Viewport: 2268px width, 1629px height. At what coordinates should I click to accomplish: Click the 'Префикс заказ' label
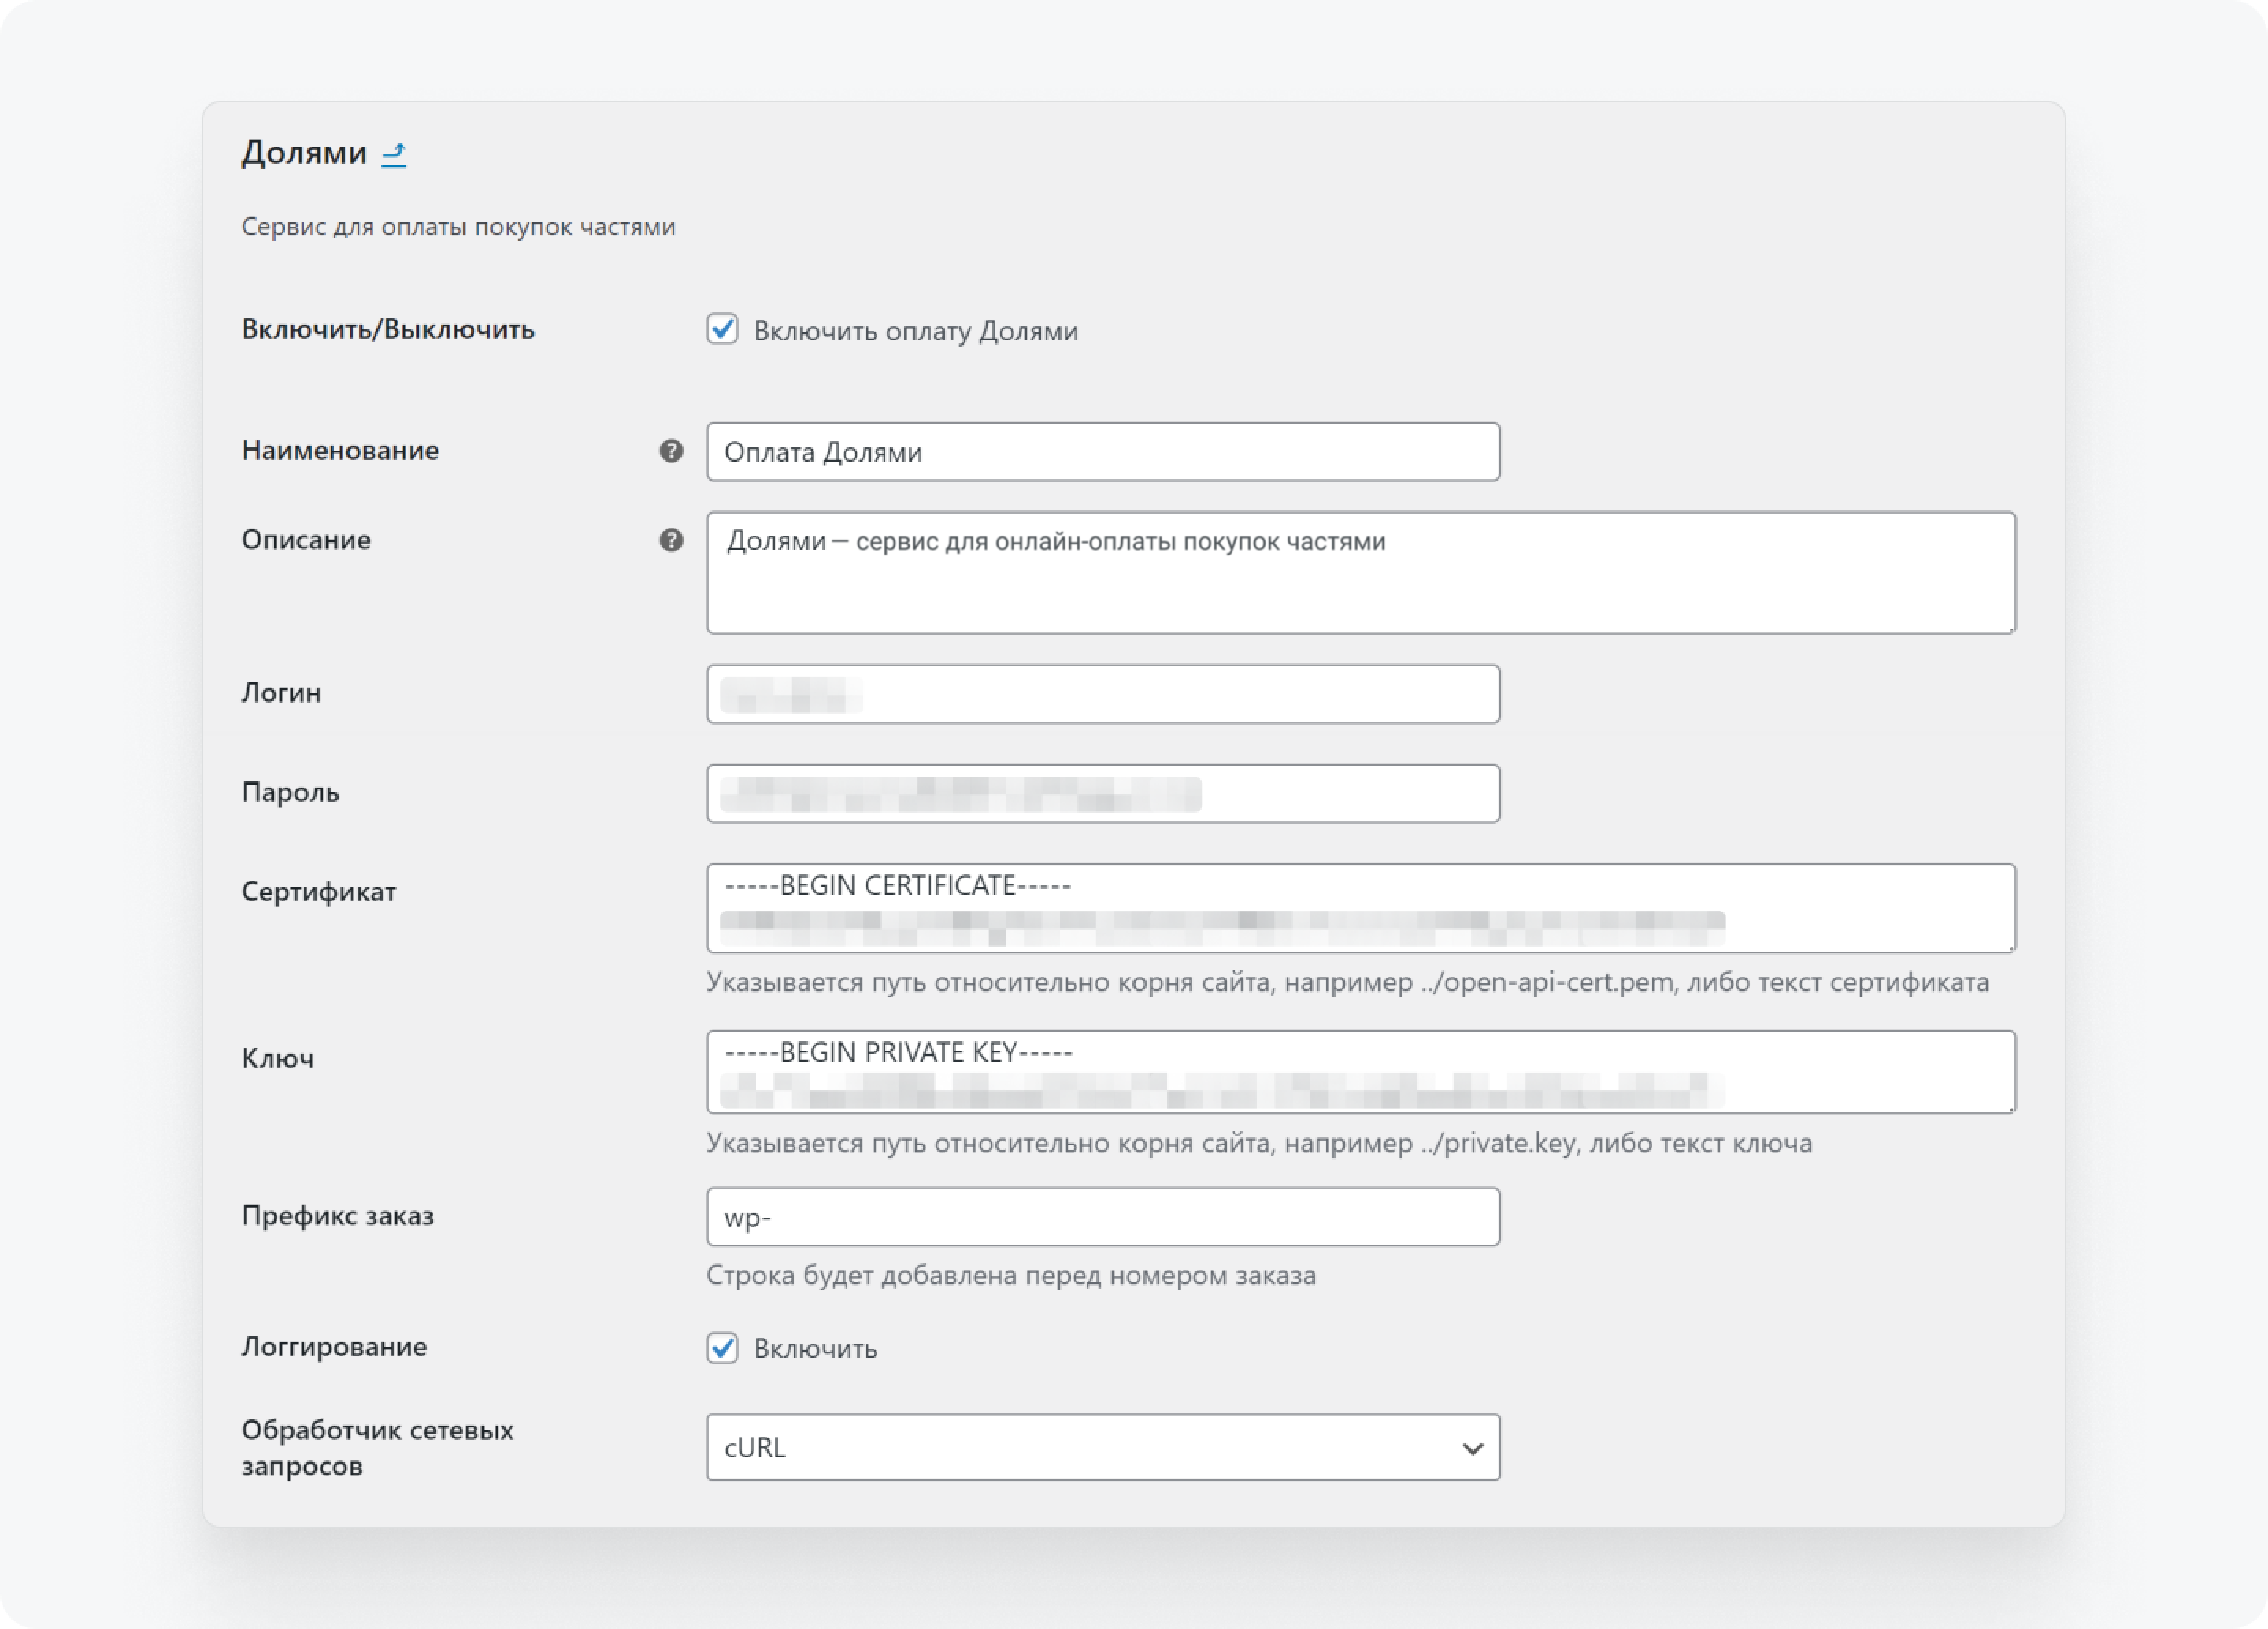(338, 1216)
